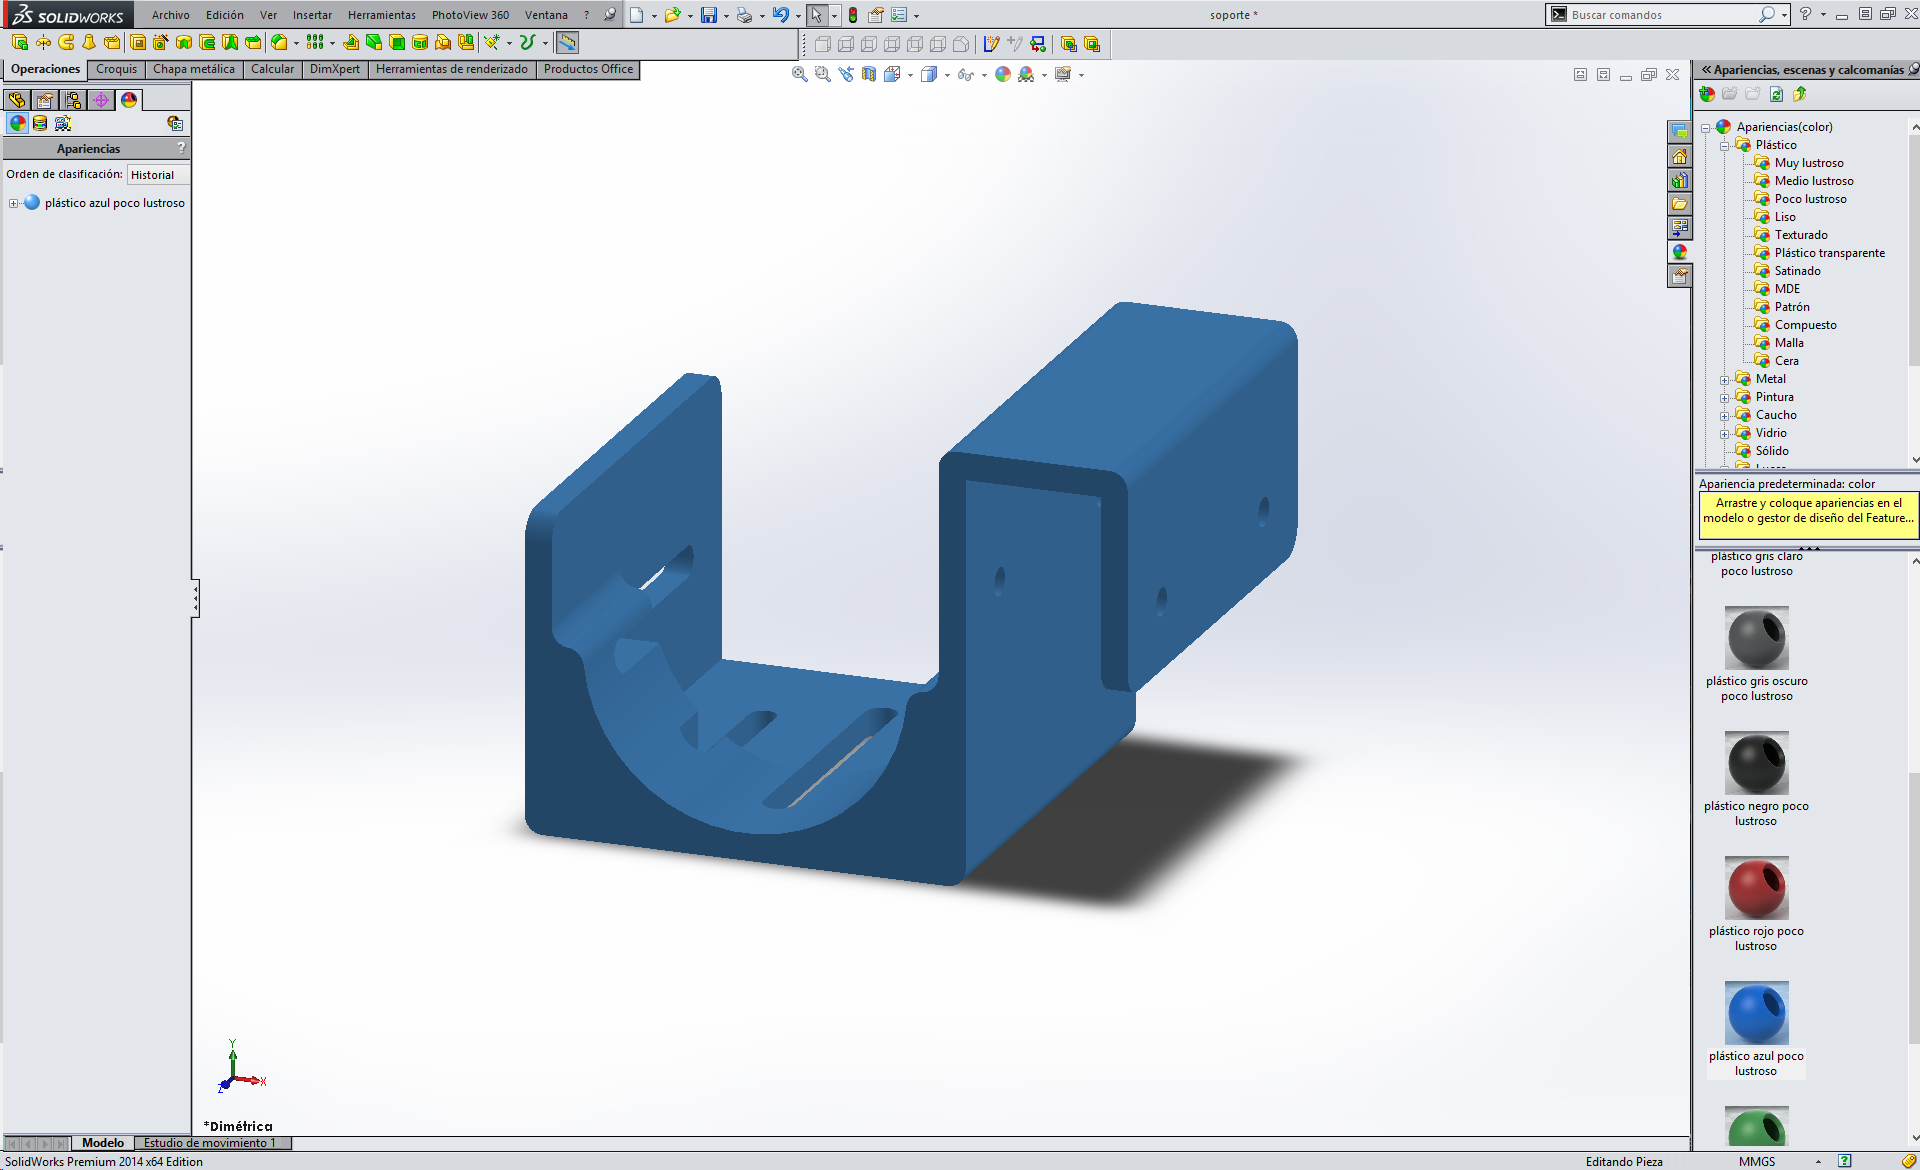Image resolution: width=1920 pixels, height=1170 pixels.
Task: Click the View Scene, Lights and Cameras icon
Action: [x=63, y=123]
